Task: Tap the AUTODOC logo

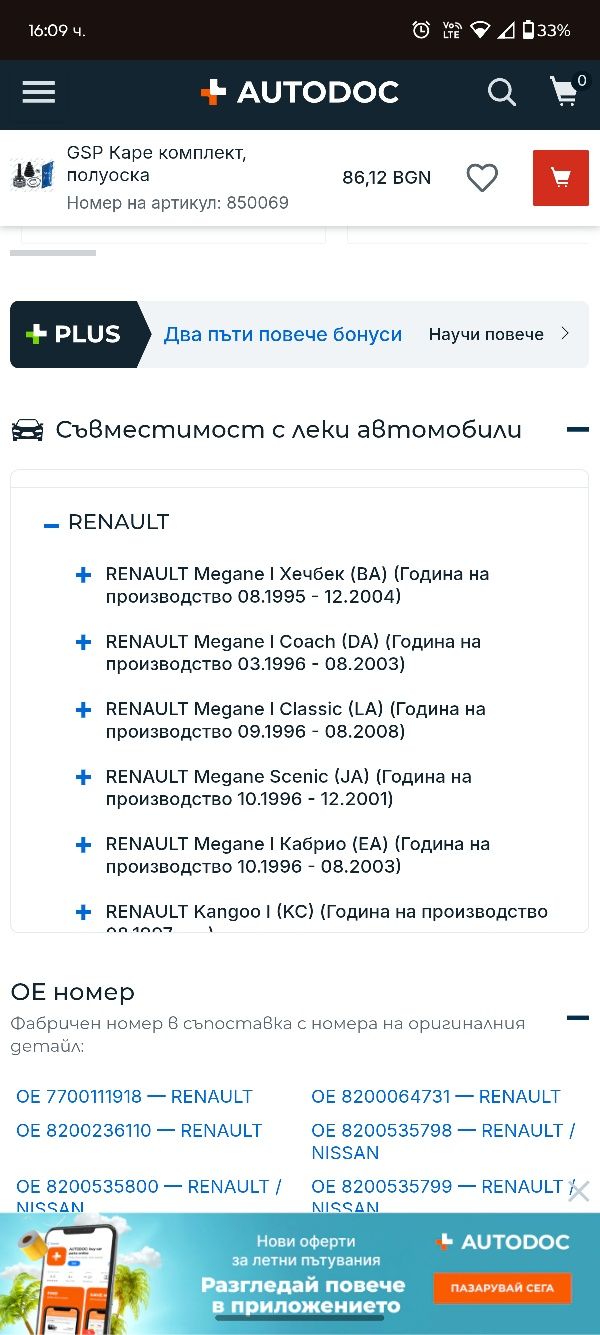Action: 299,93
